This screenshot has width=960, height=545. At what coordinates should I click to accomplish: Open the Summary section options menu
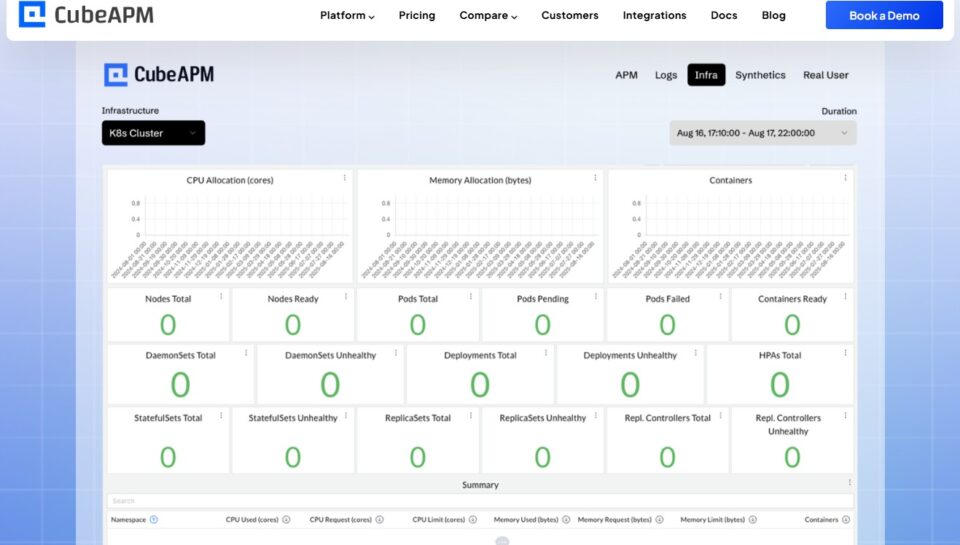tap(849, 483)
